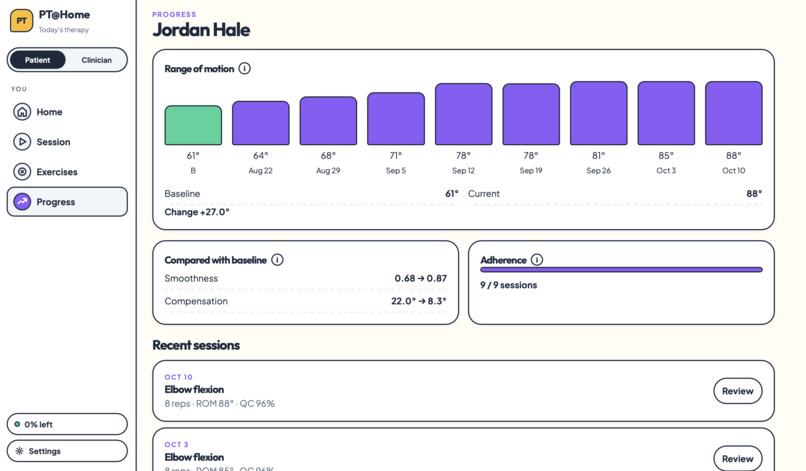This screenshot has width=806, height=471.
Task: Review the Oct 3 Elbow flexion session
Action: (x=738, y=458)
